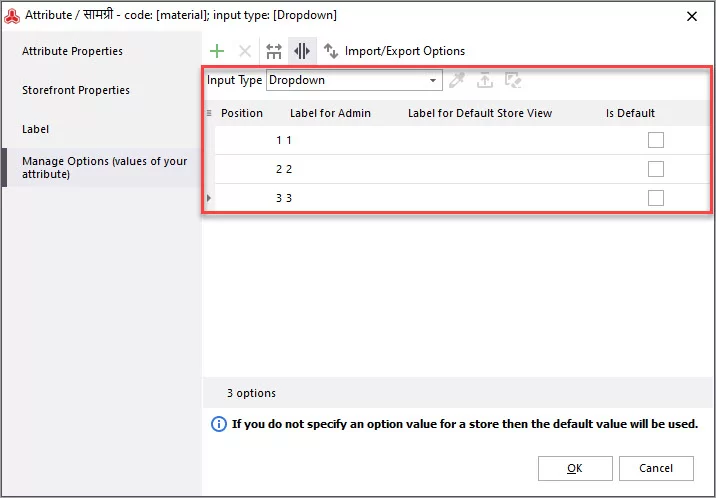This screenshot has height=498, width=716.
Task: Select the option row with position 2
Action: (x=461, y=169)
